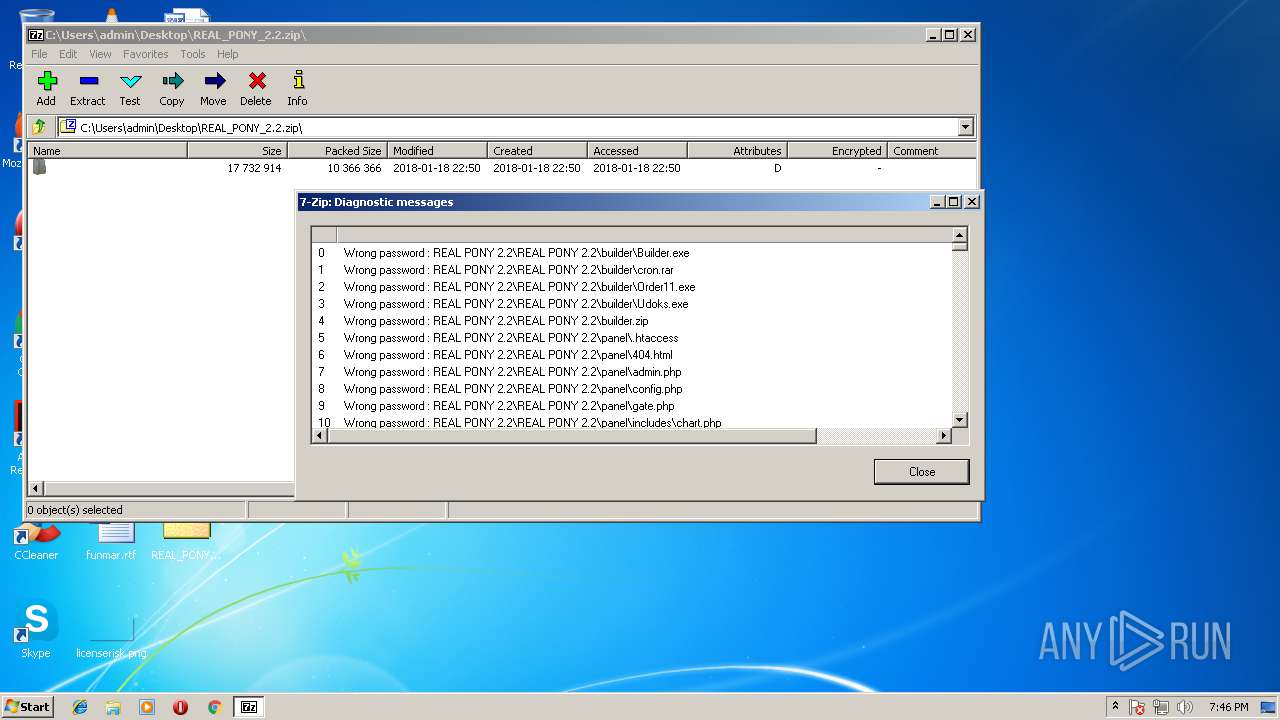Screen dimensions: 1280x720
Task: Open the View menu
Action: click(x=100, y=54)
